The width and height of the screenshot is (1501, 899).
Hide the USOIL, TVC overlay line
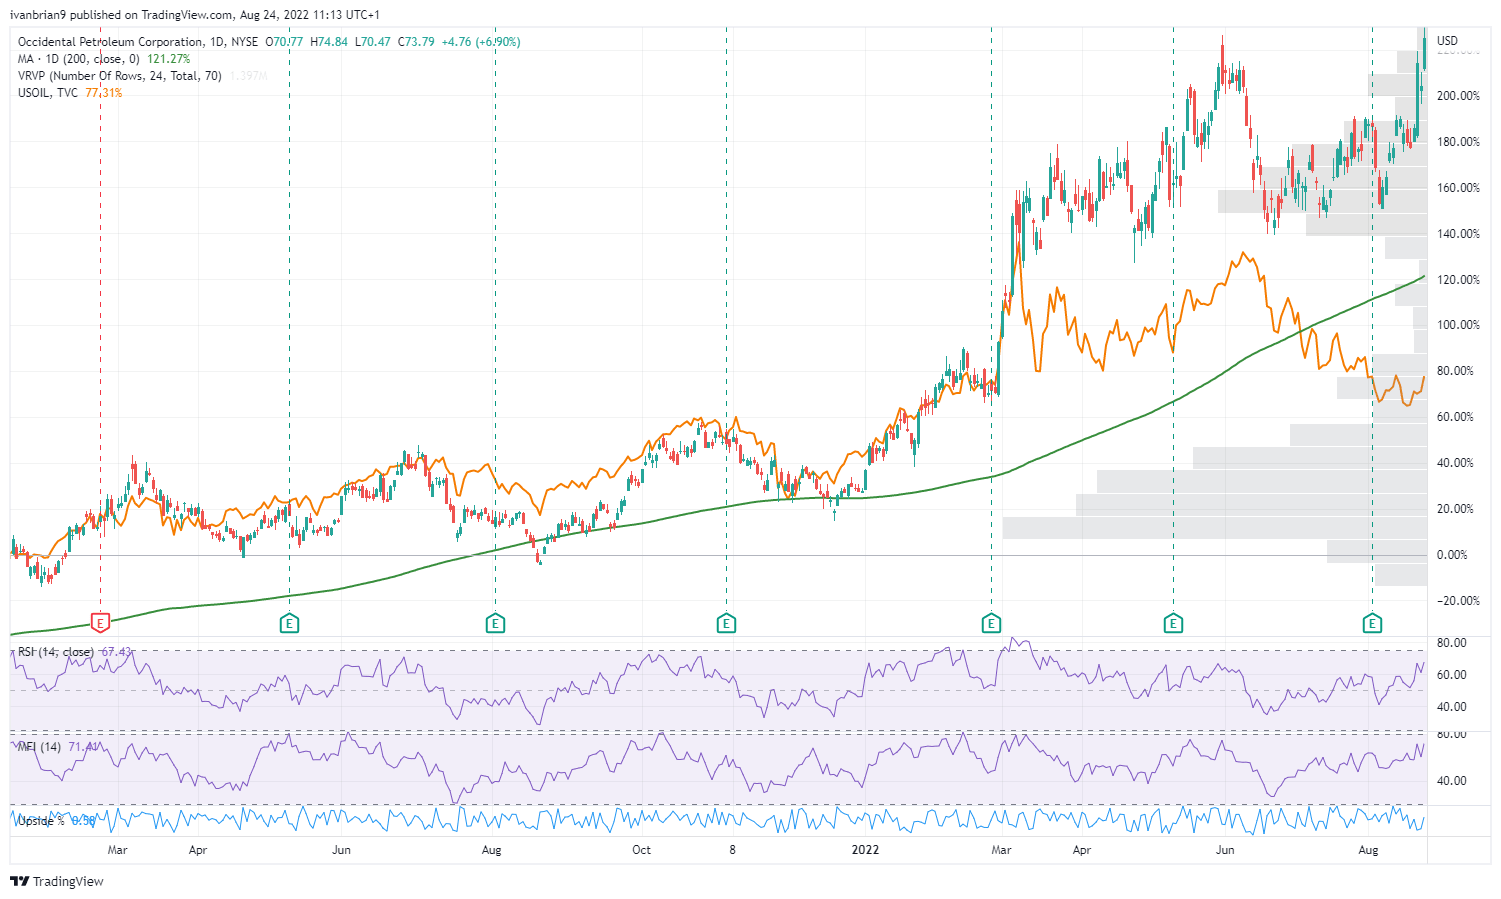click(45, 91)
